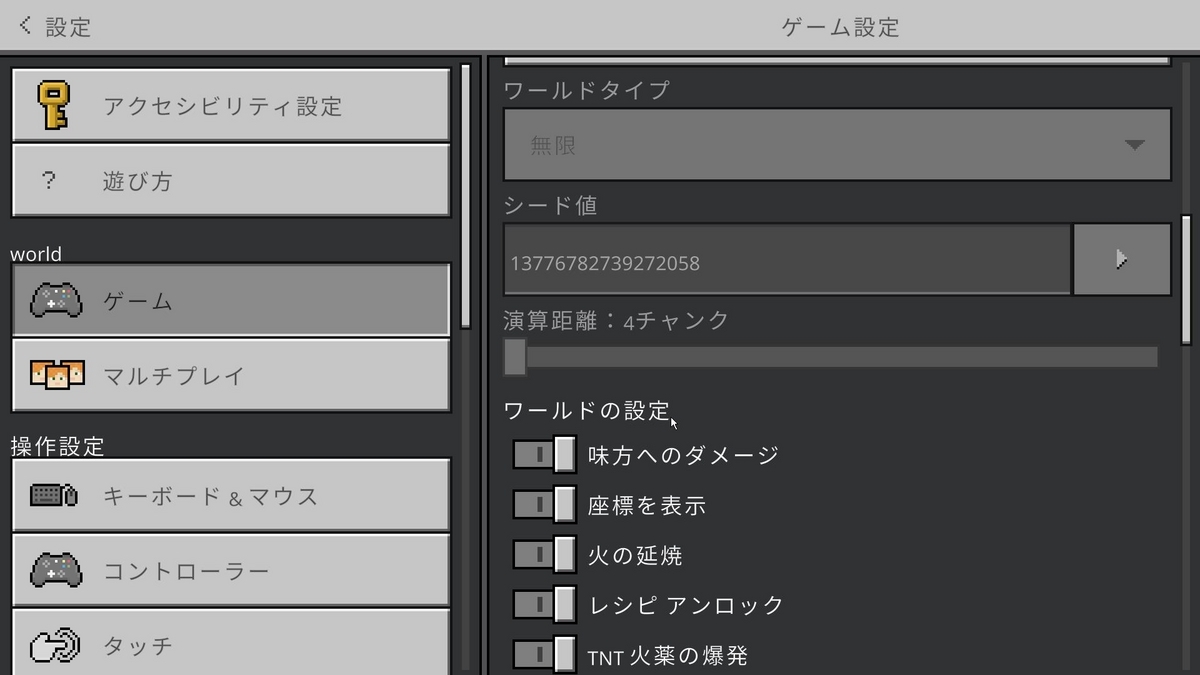Image resolution: width=1200 pixels, height=675 pixels.
Task: Open the 遊び方 section
Action: point(231,180)
